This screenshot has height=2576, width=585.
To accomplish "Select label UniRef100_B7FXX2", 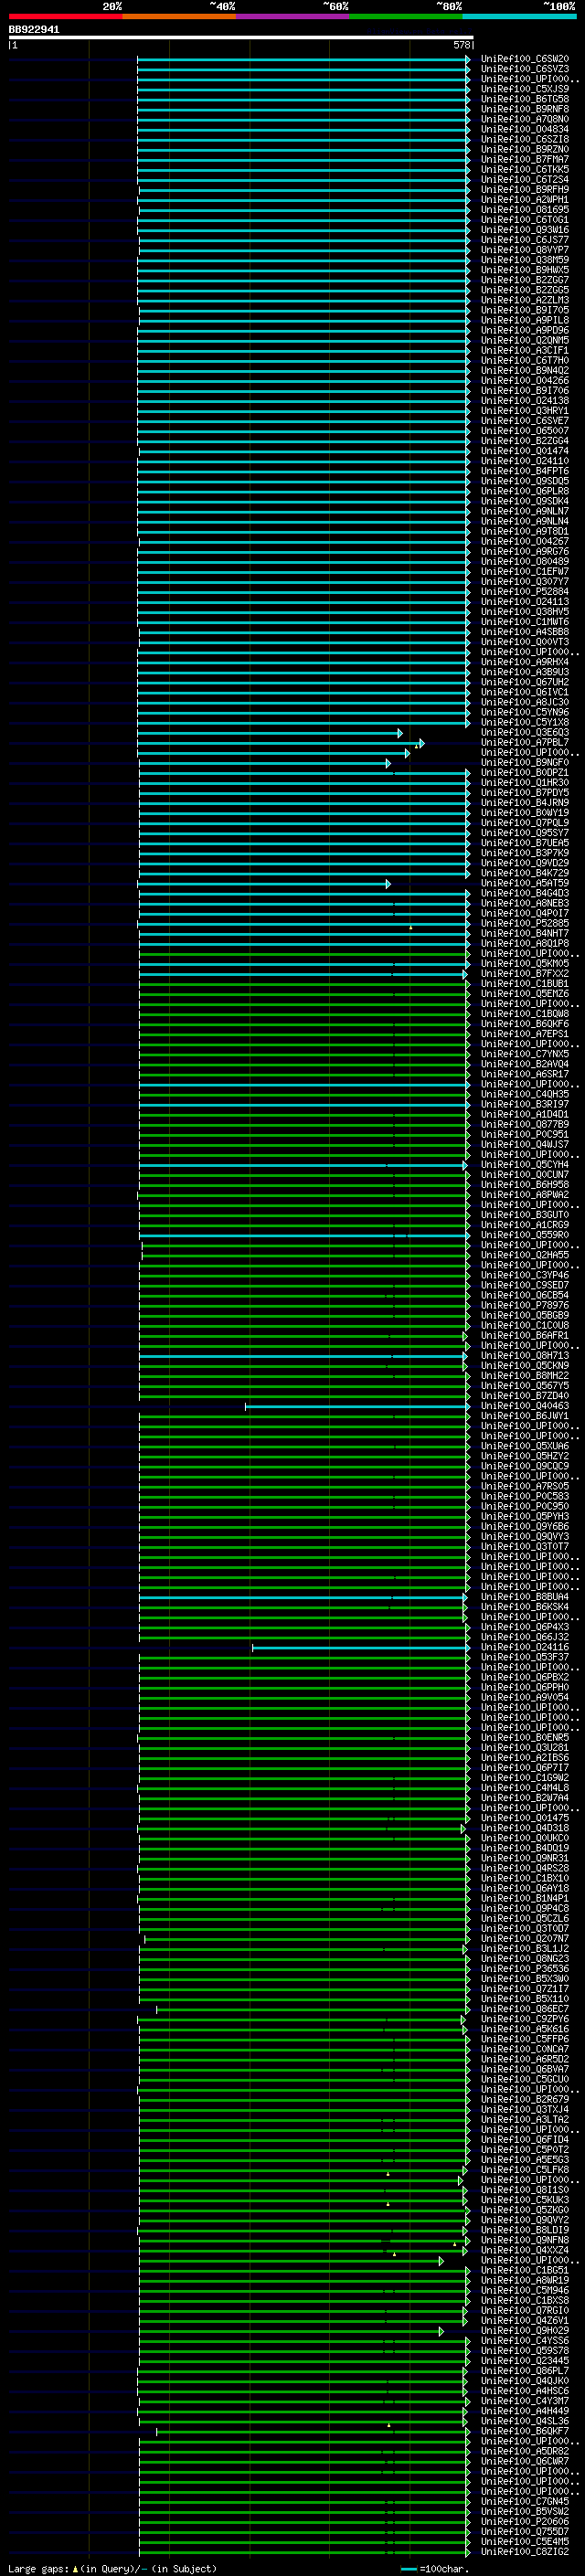I will click(525, 973).
